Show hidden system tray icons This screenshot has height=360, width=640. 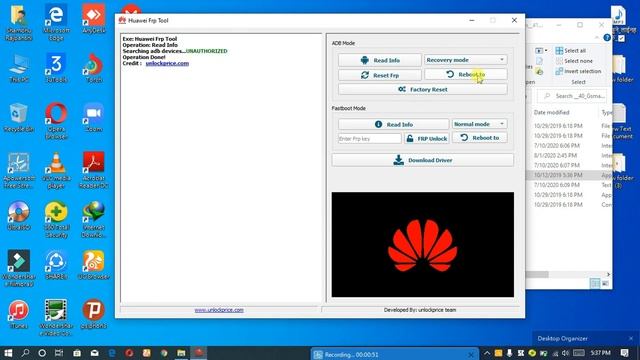click(x=487, y=353)
